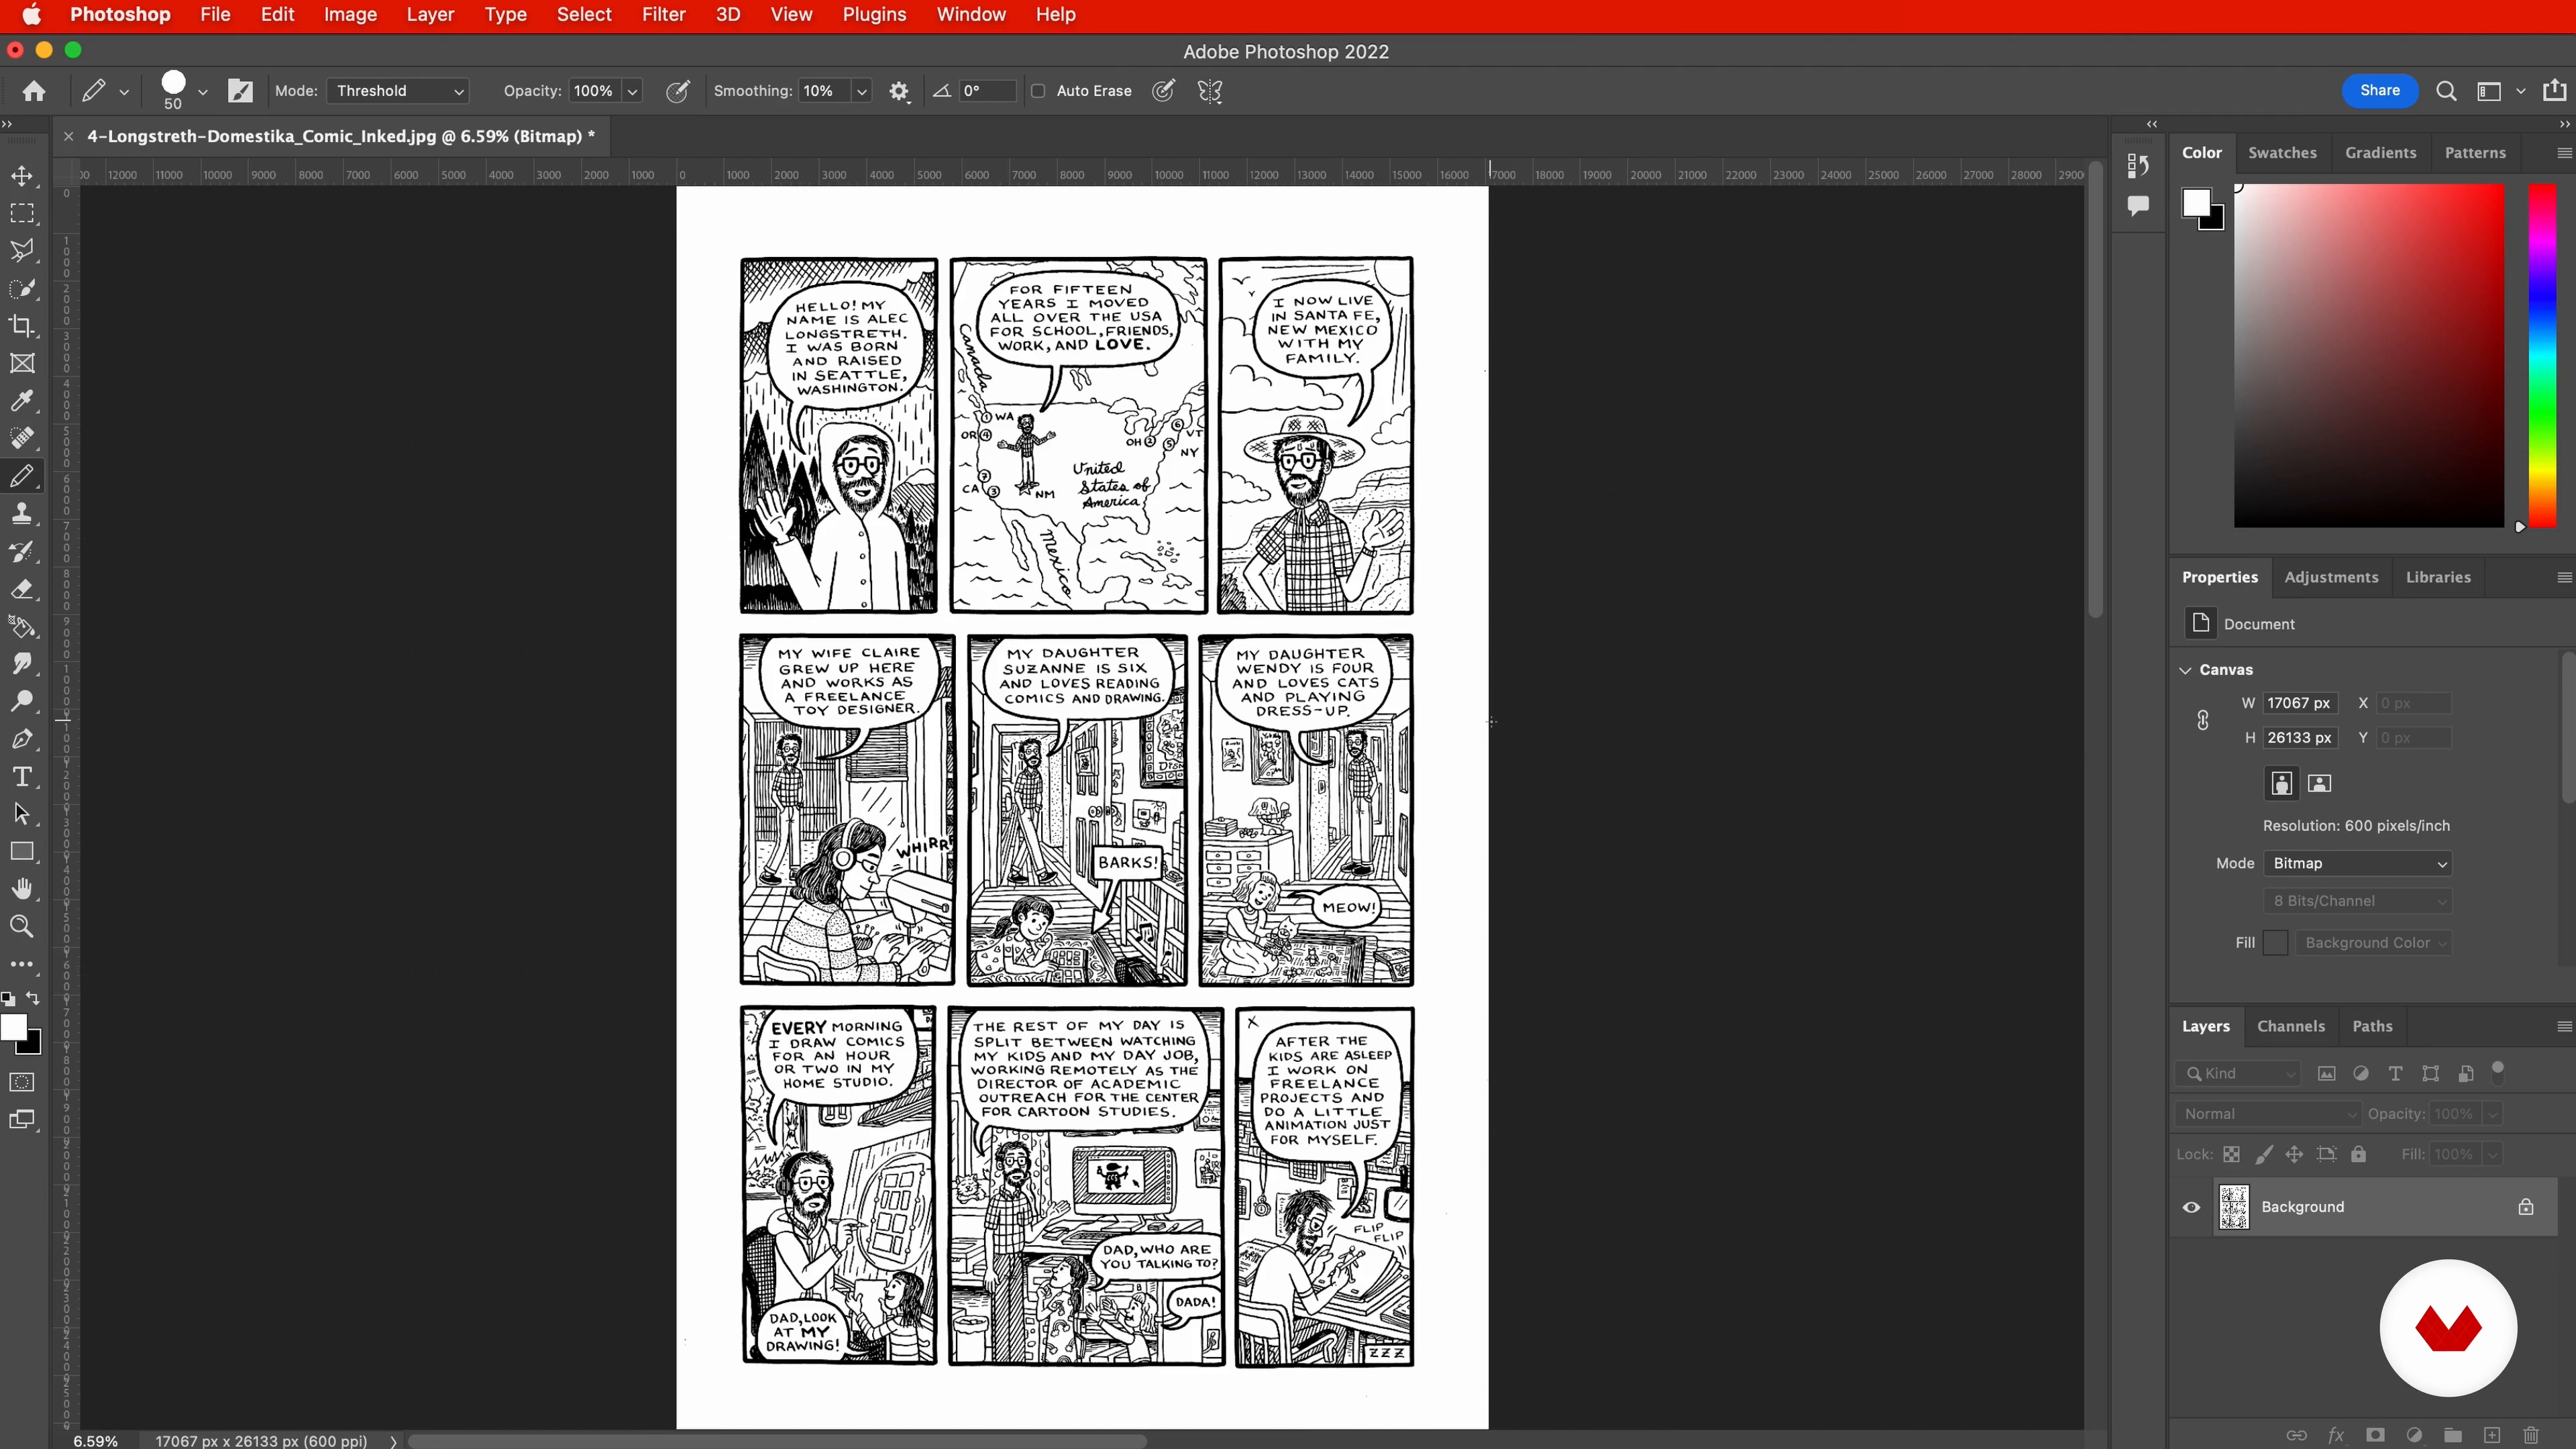Image resolution: width=2576 pixels, height=1449 pixels.
Task: Select the Paint Bucket tool
Action: pyautogui.click(x=22, y=627)
